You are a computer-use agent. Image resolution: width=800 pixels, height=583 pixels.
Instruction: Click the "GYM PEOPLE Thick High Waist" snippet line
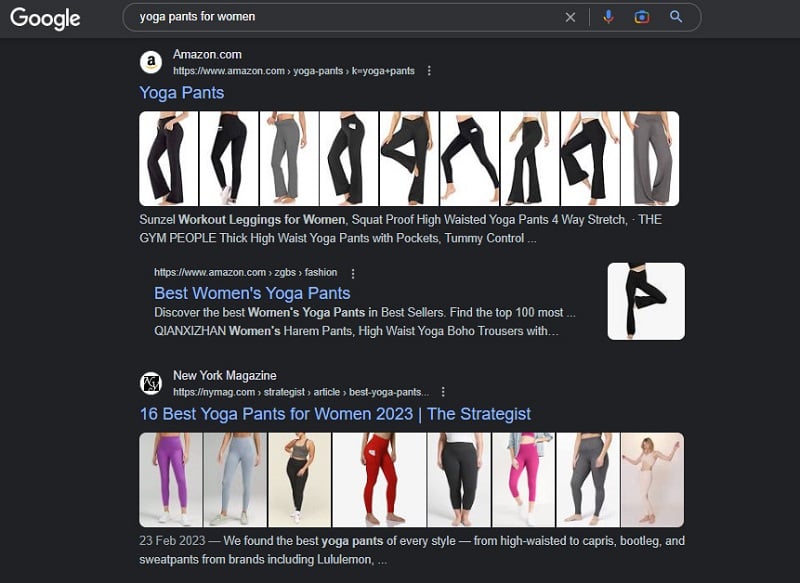coord(337,238)
